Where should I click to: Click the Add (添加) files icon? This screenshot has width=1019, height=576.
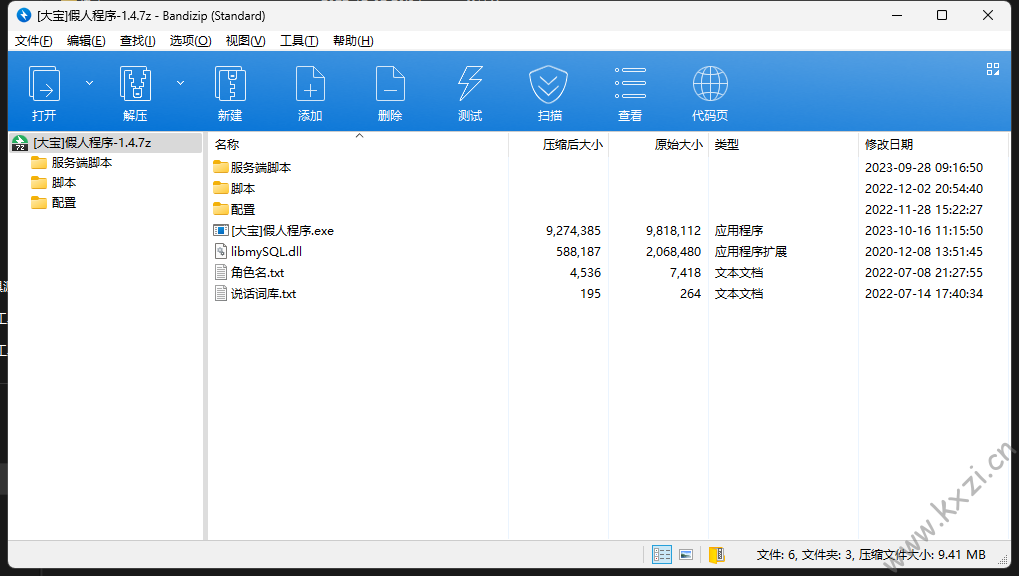pos(310,84)
